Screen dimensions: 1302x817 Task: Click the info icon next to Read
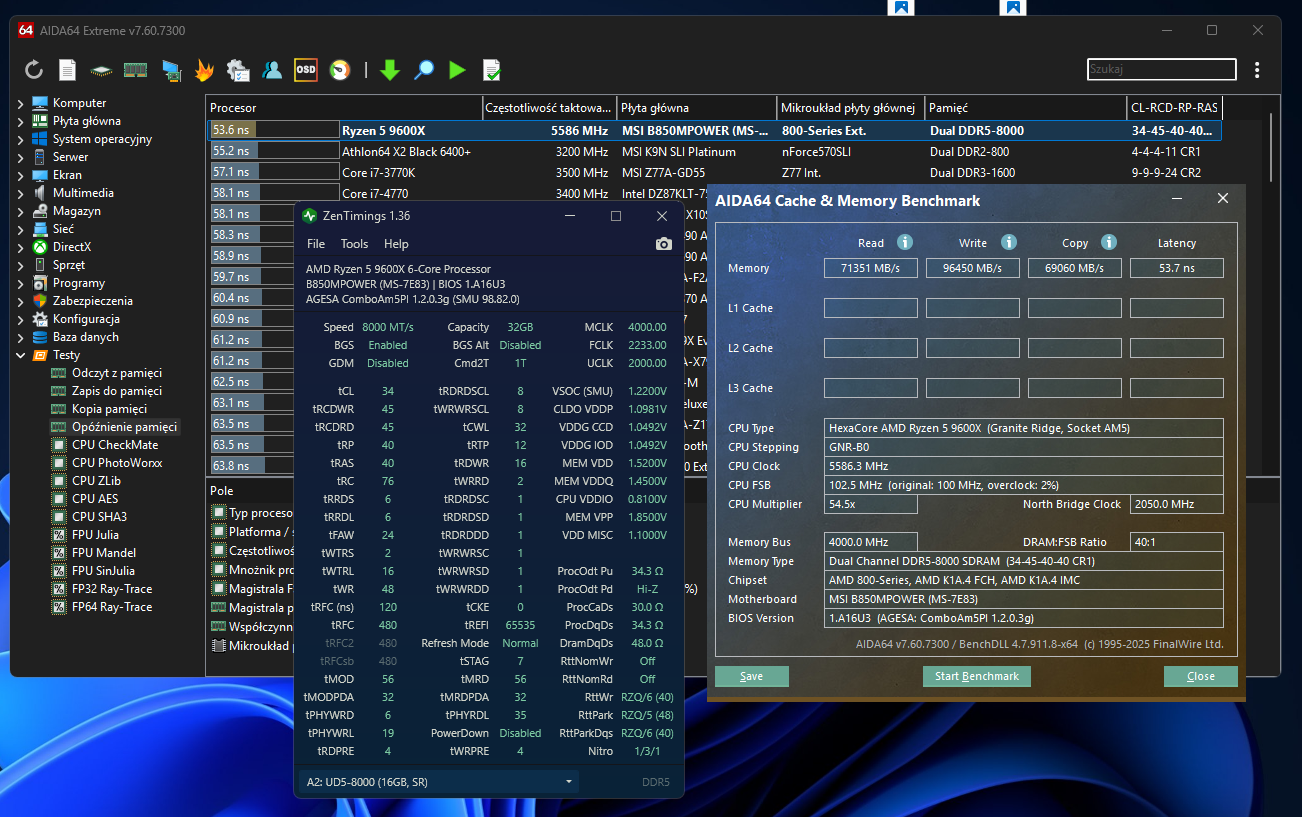905,243
